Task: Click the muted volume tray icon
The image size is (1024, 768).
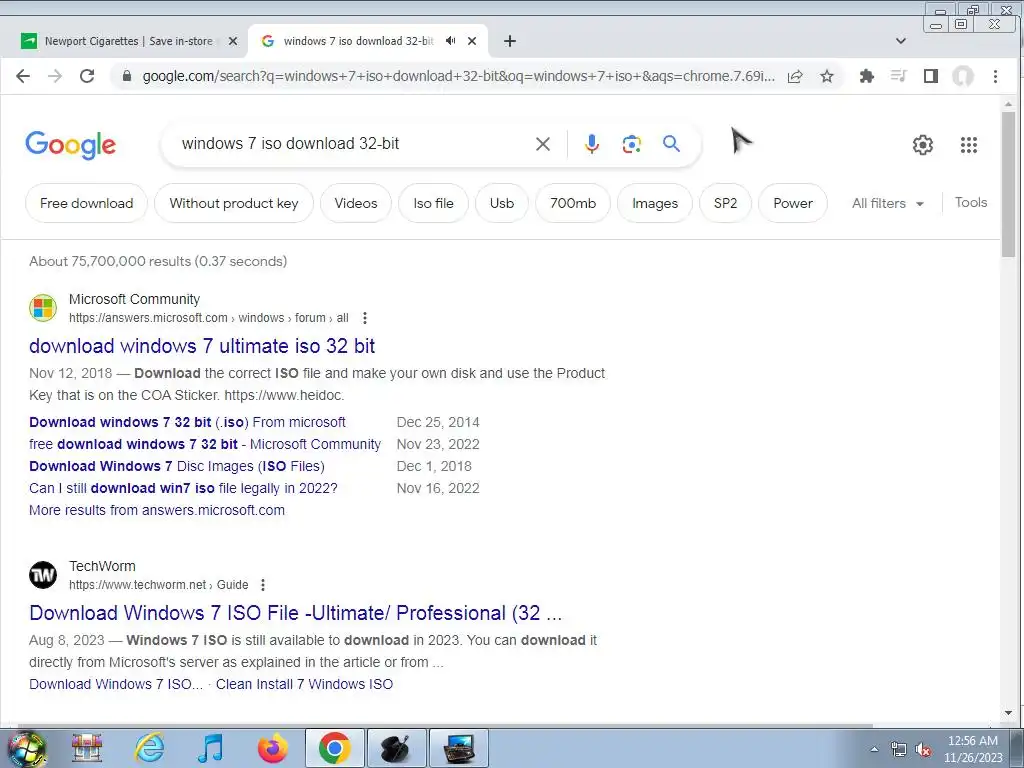Action: 923,750
